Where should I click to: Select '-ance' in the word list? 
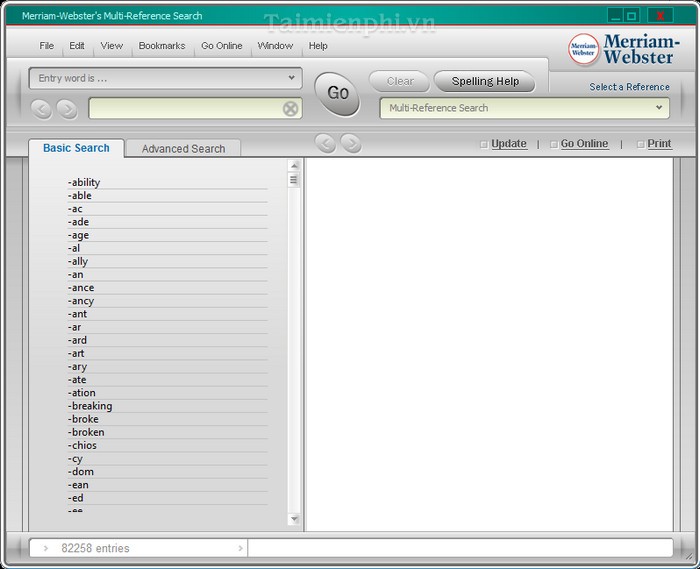[x=81, y=288]
